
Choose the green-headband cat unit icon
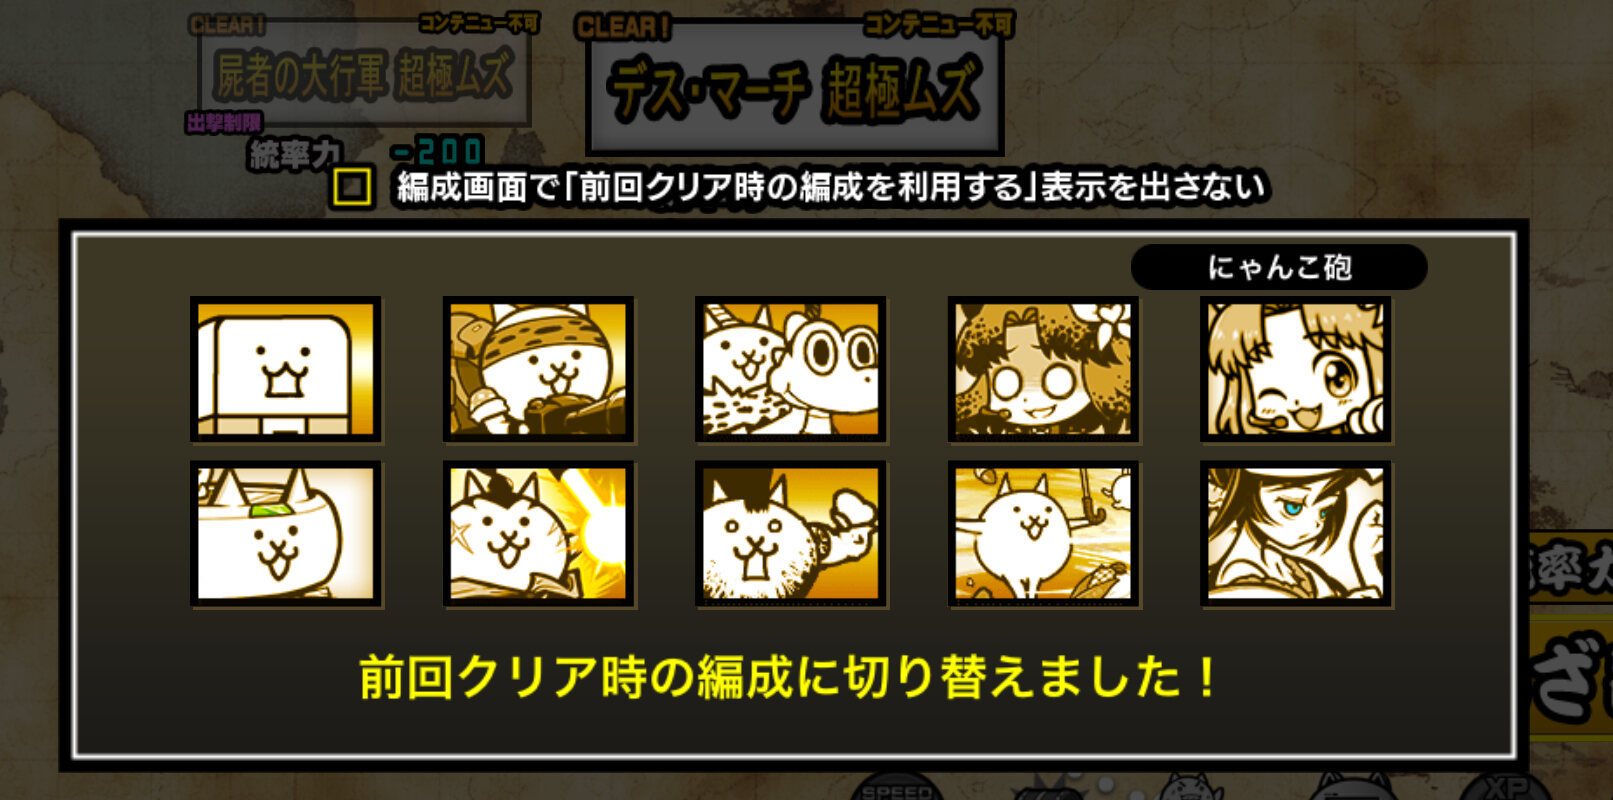[x=286, y=534]
